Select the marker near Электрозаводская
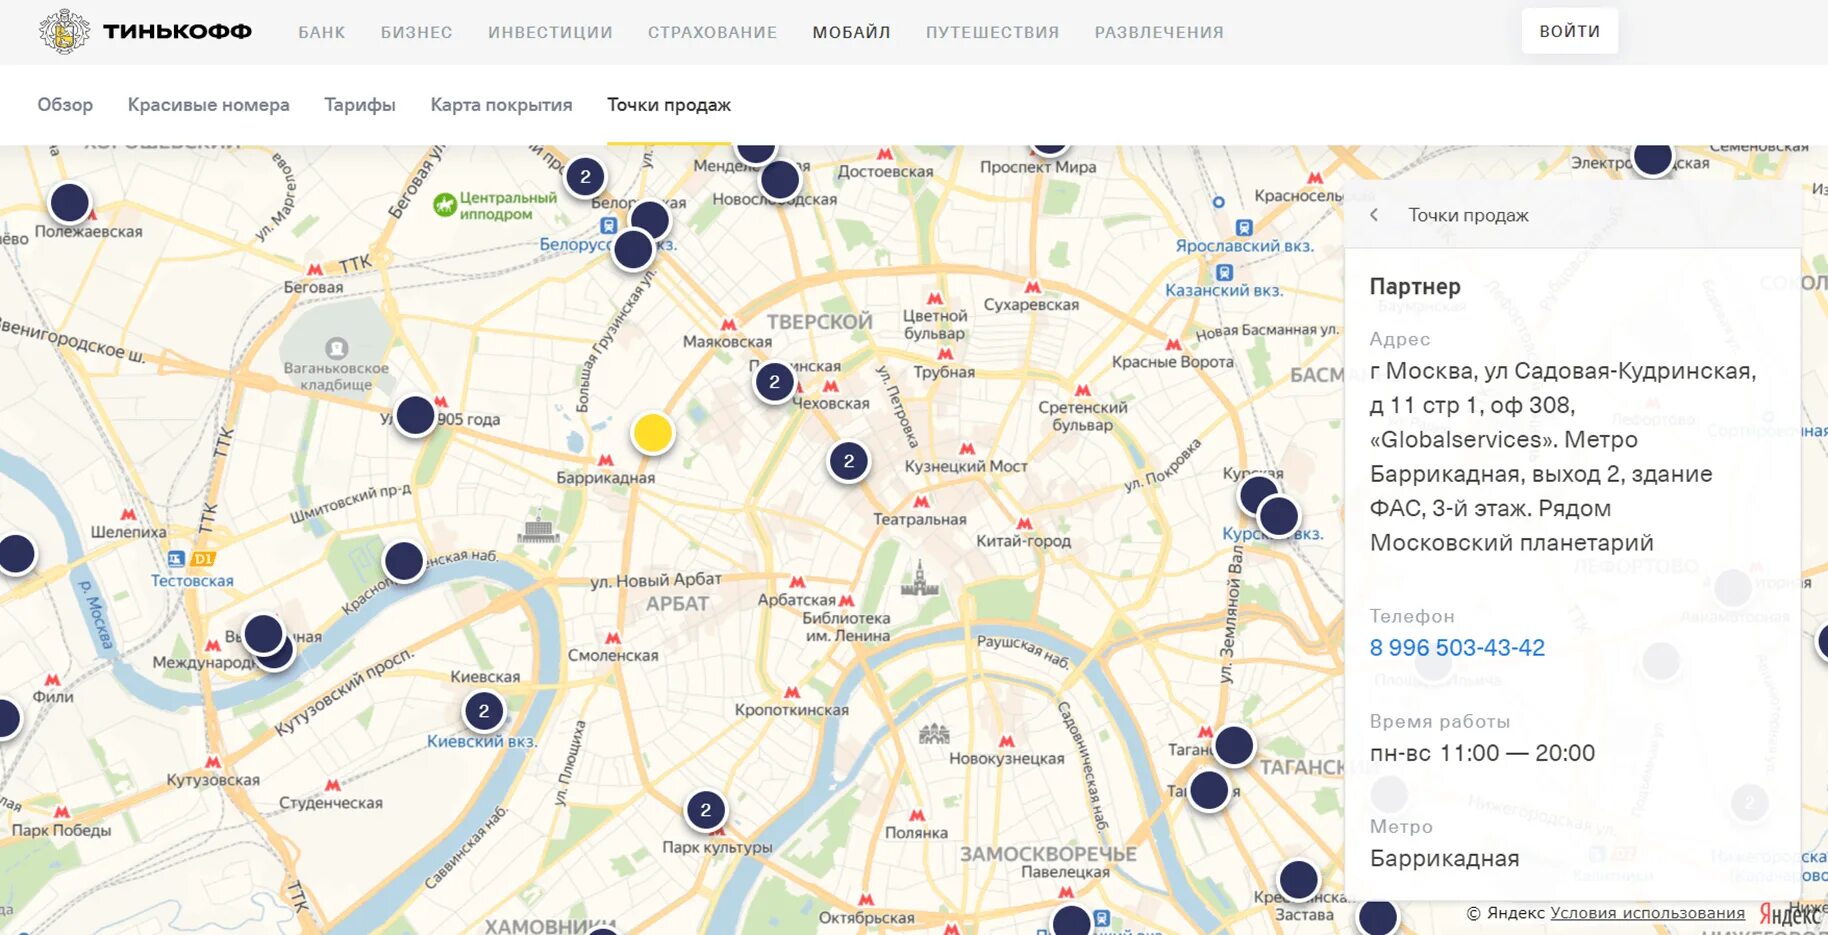The image size is (1828, 935). [1653, 156]
